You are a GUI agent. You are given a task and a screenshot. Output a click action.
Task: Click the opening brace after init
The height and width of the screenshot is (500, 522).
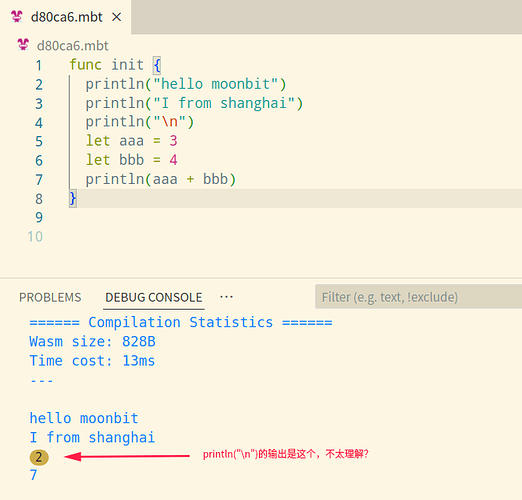(x=157, y=65)
